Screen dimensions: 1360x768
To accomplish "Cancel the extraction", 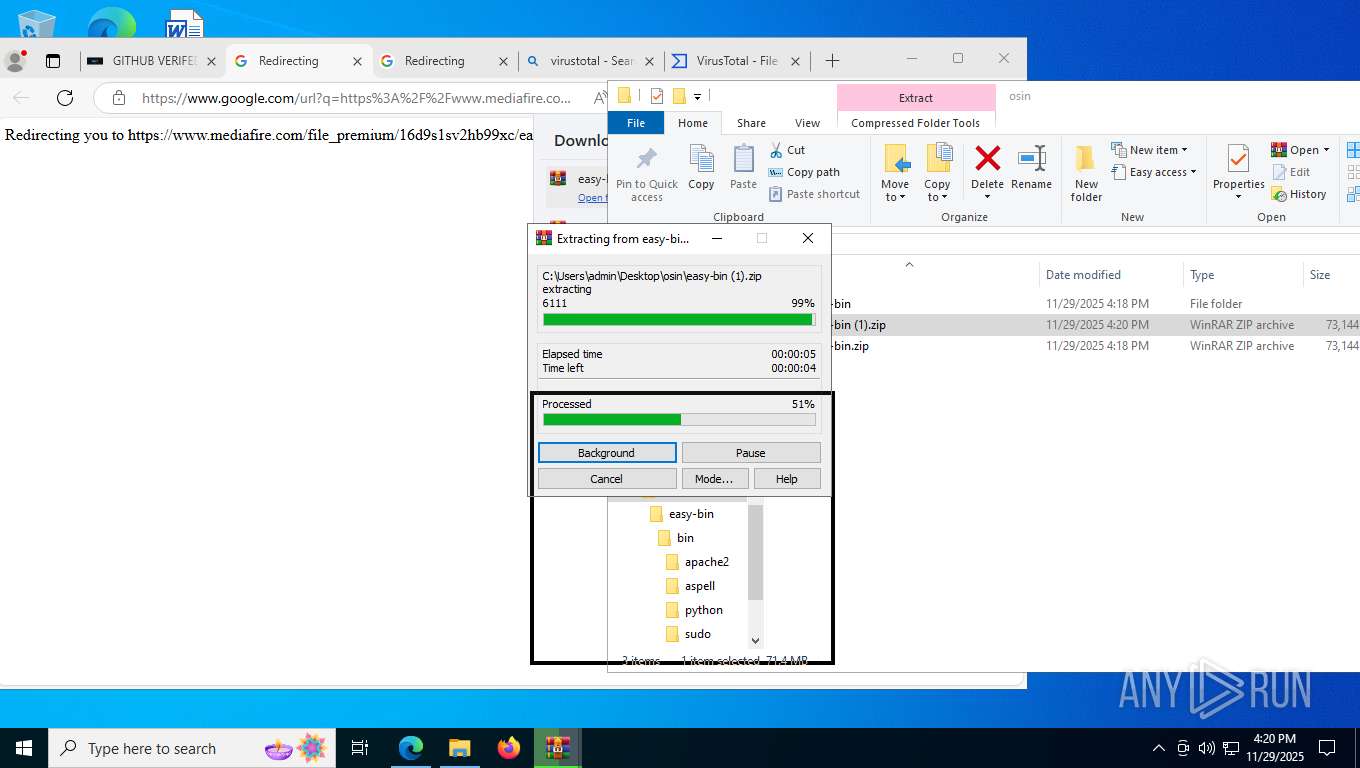I will 607,479.
